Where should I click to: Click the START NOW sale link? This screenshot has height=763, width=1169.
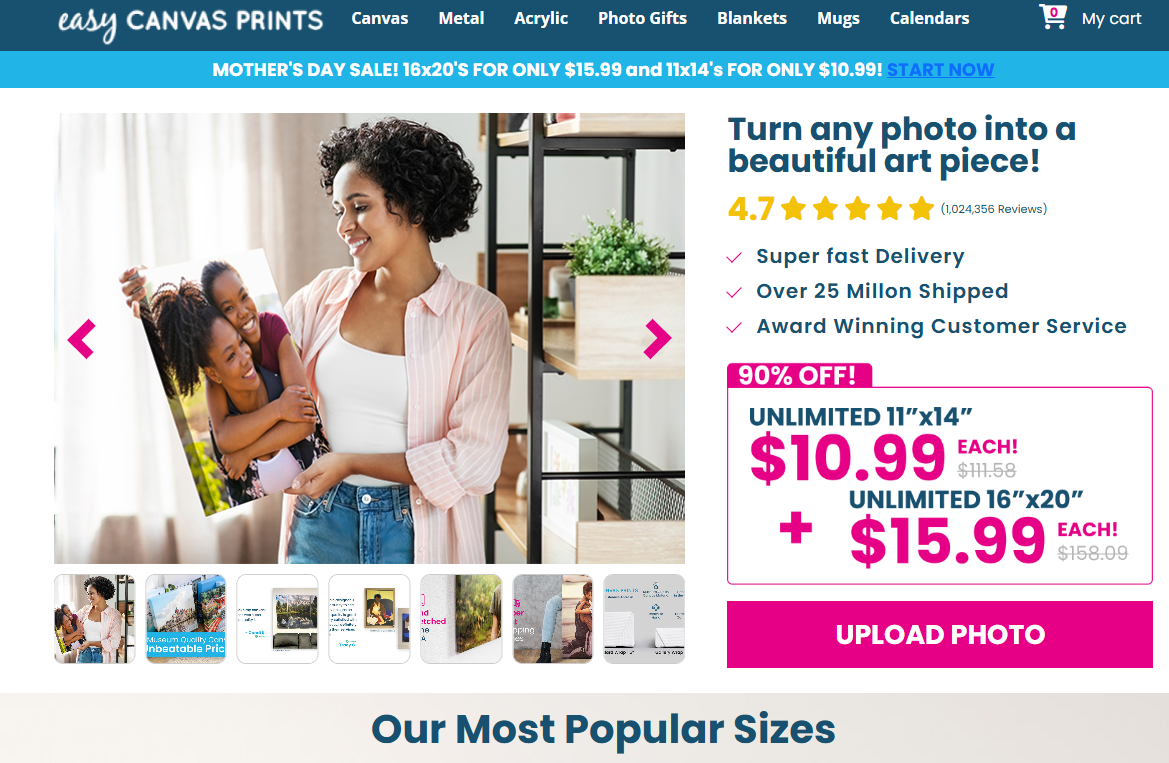[x=940, y=70]
